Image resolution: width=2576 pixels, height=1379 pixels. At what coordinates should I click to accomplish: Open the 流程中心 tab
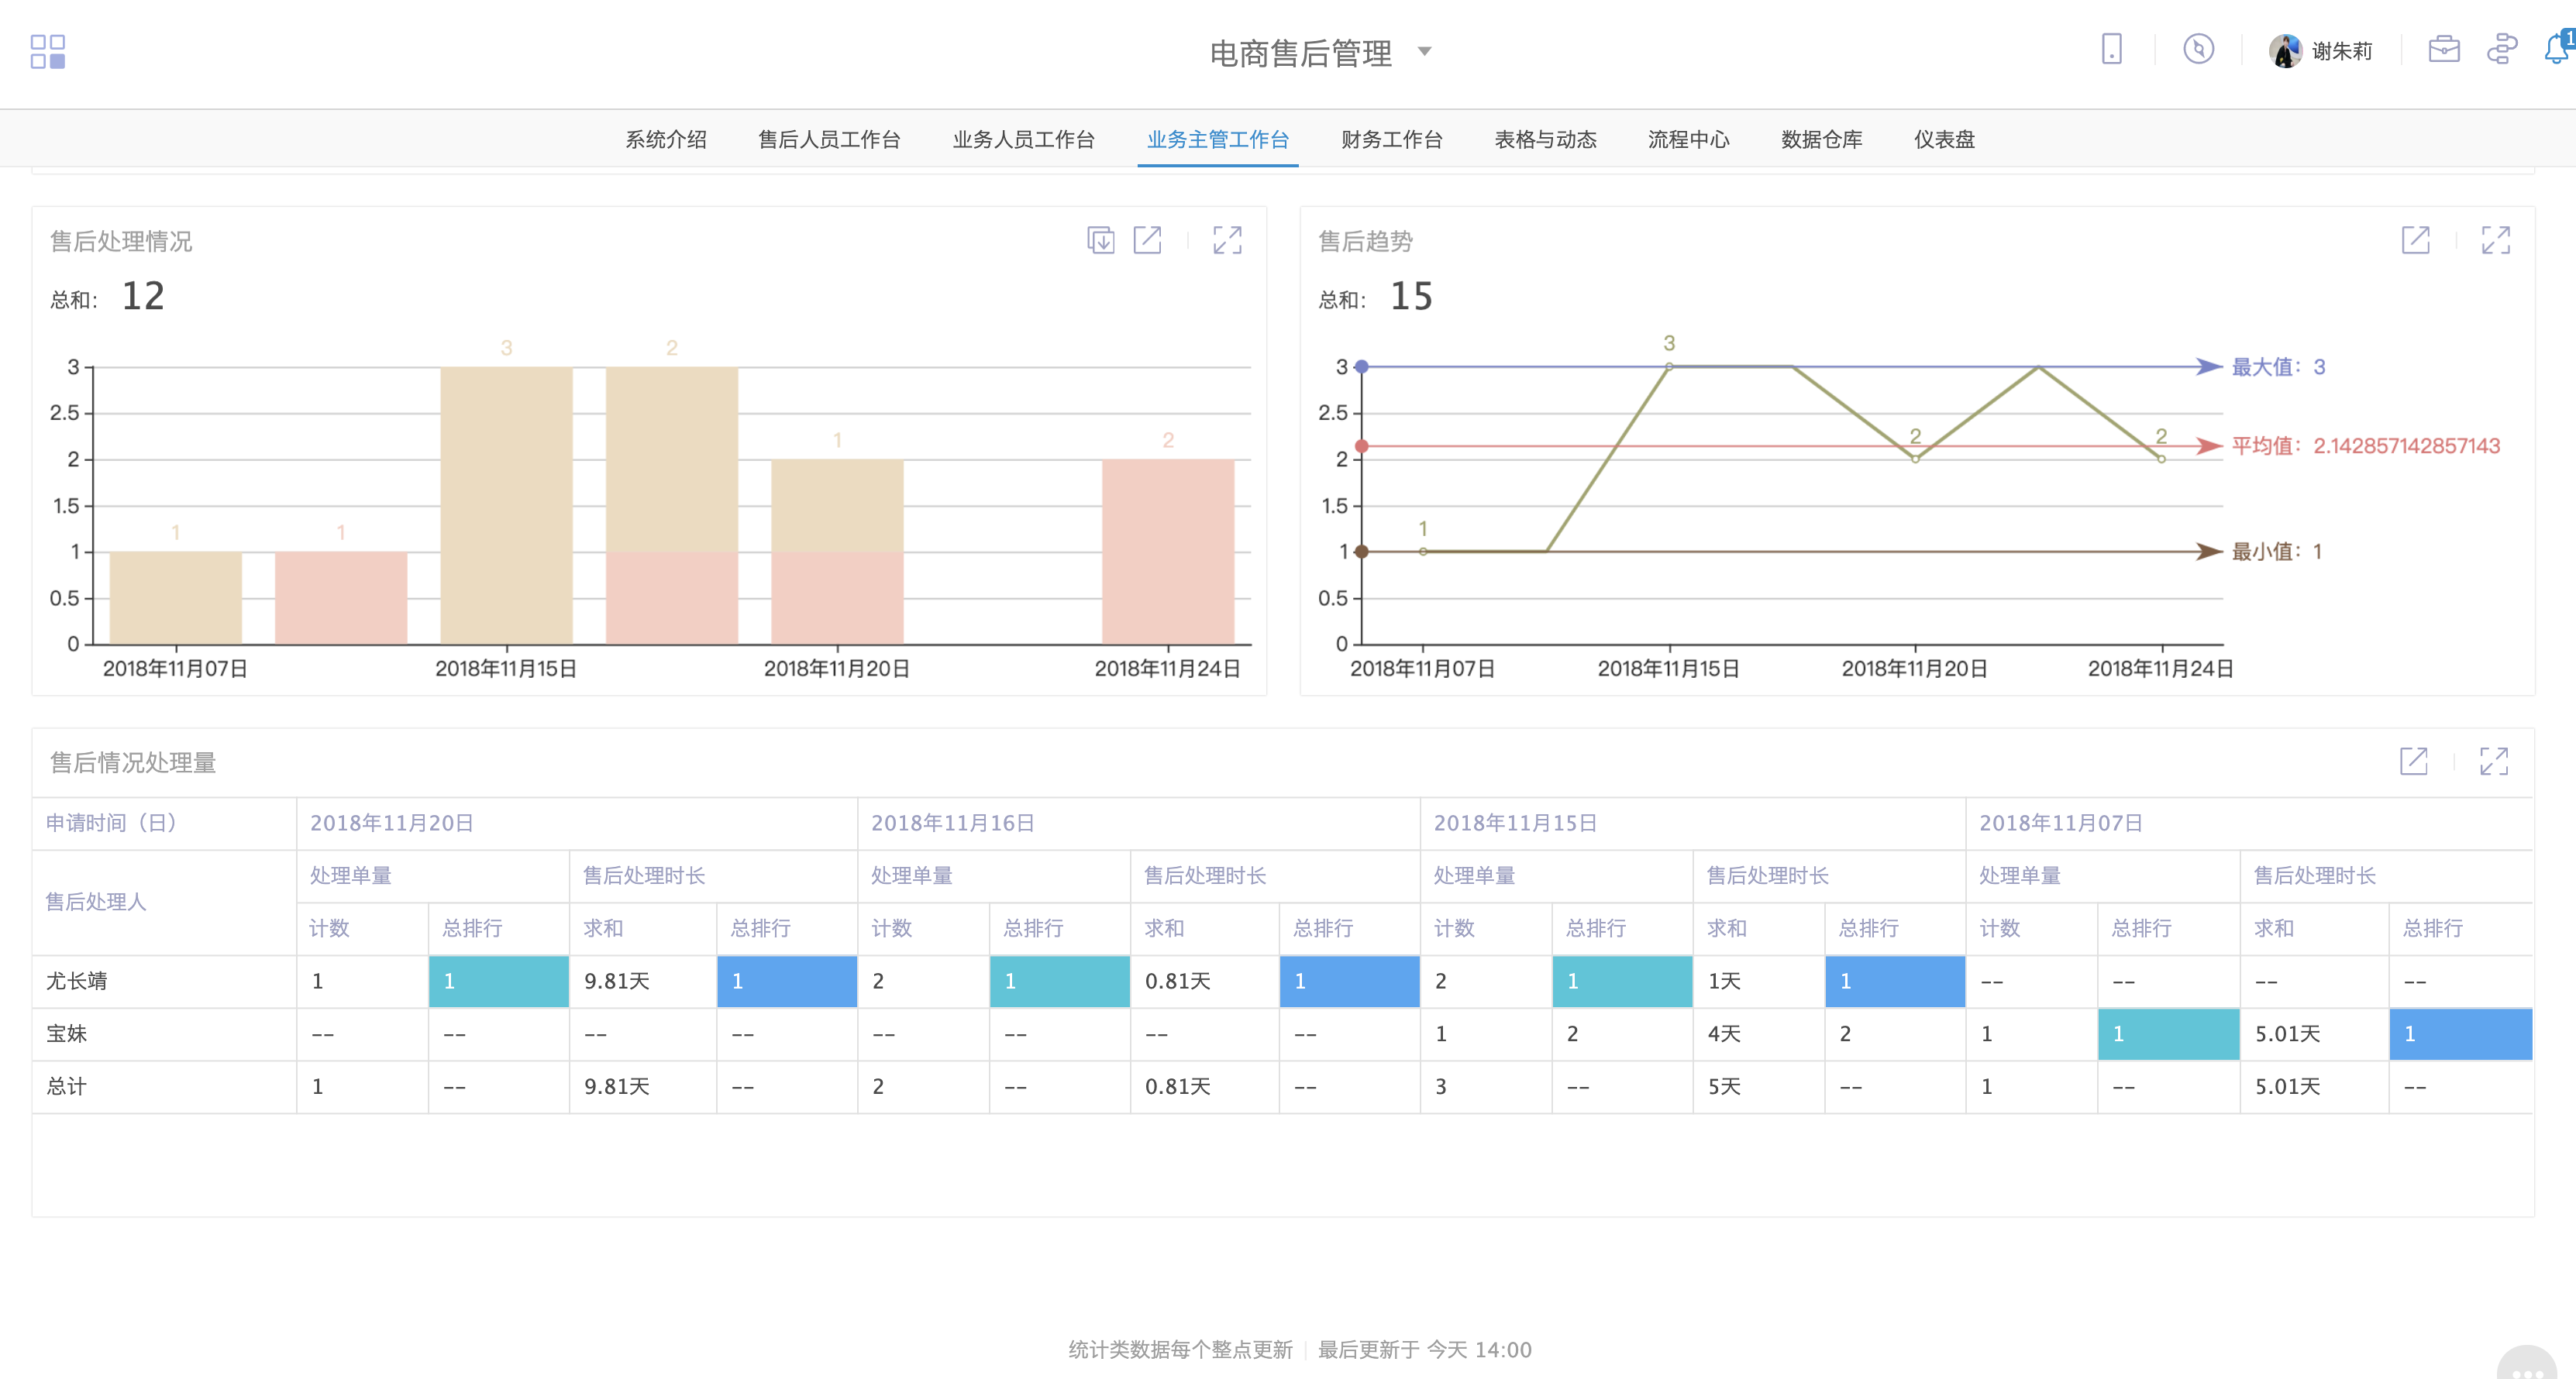tap(1688, 139)
